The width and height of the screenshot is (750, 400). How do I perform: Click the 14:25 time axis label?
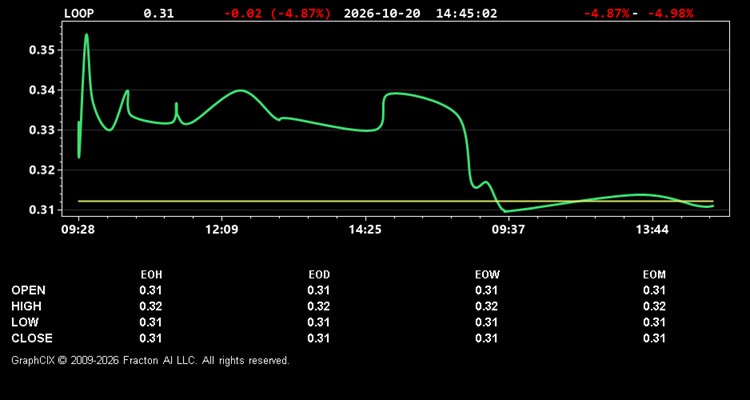(365, 230)
